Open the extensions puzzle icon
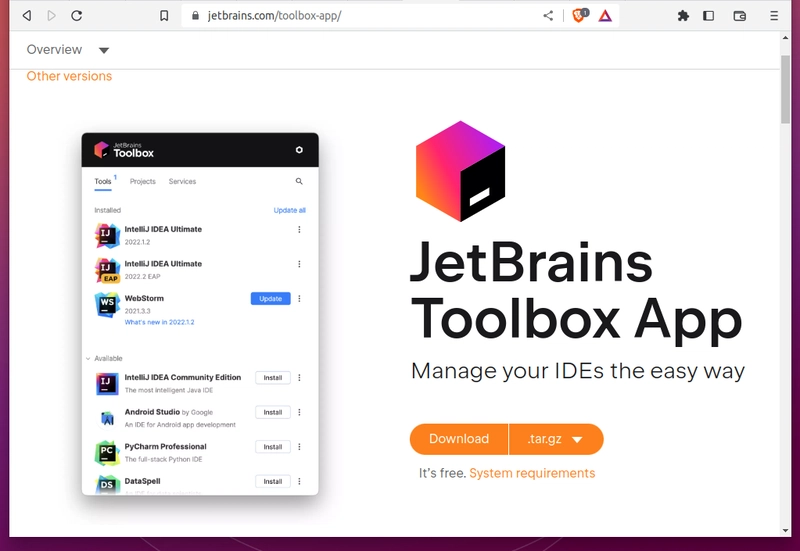Viewport: 800px width, 551px height. click(683, 16)
